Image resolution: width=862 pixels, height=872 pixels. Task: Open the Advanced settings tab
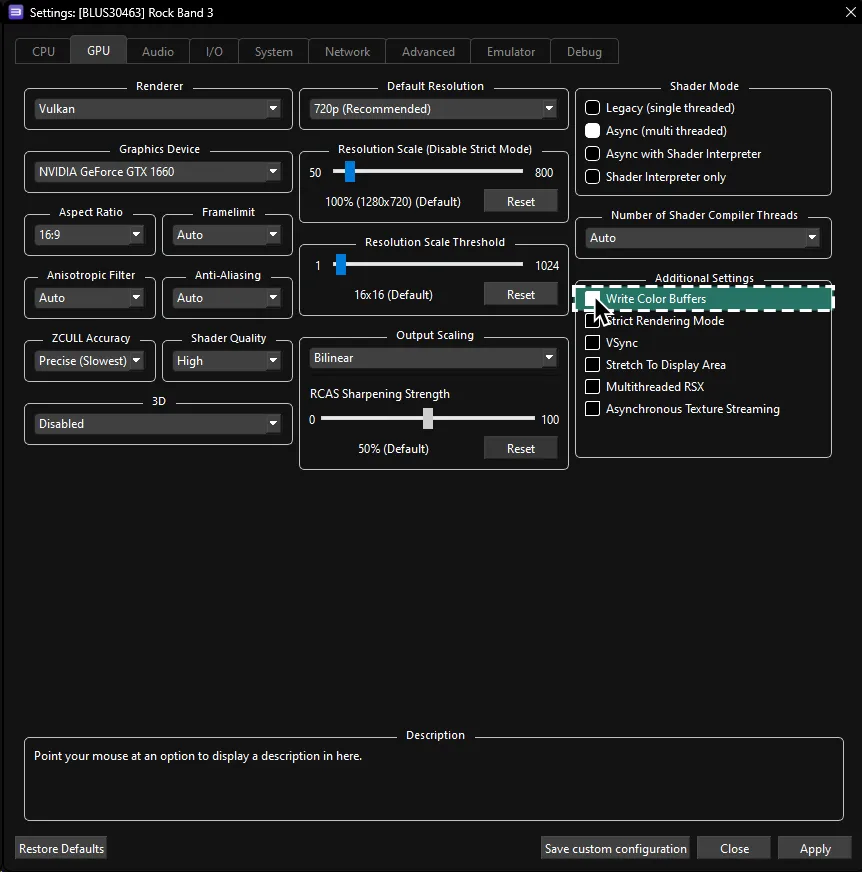[427, 51]
